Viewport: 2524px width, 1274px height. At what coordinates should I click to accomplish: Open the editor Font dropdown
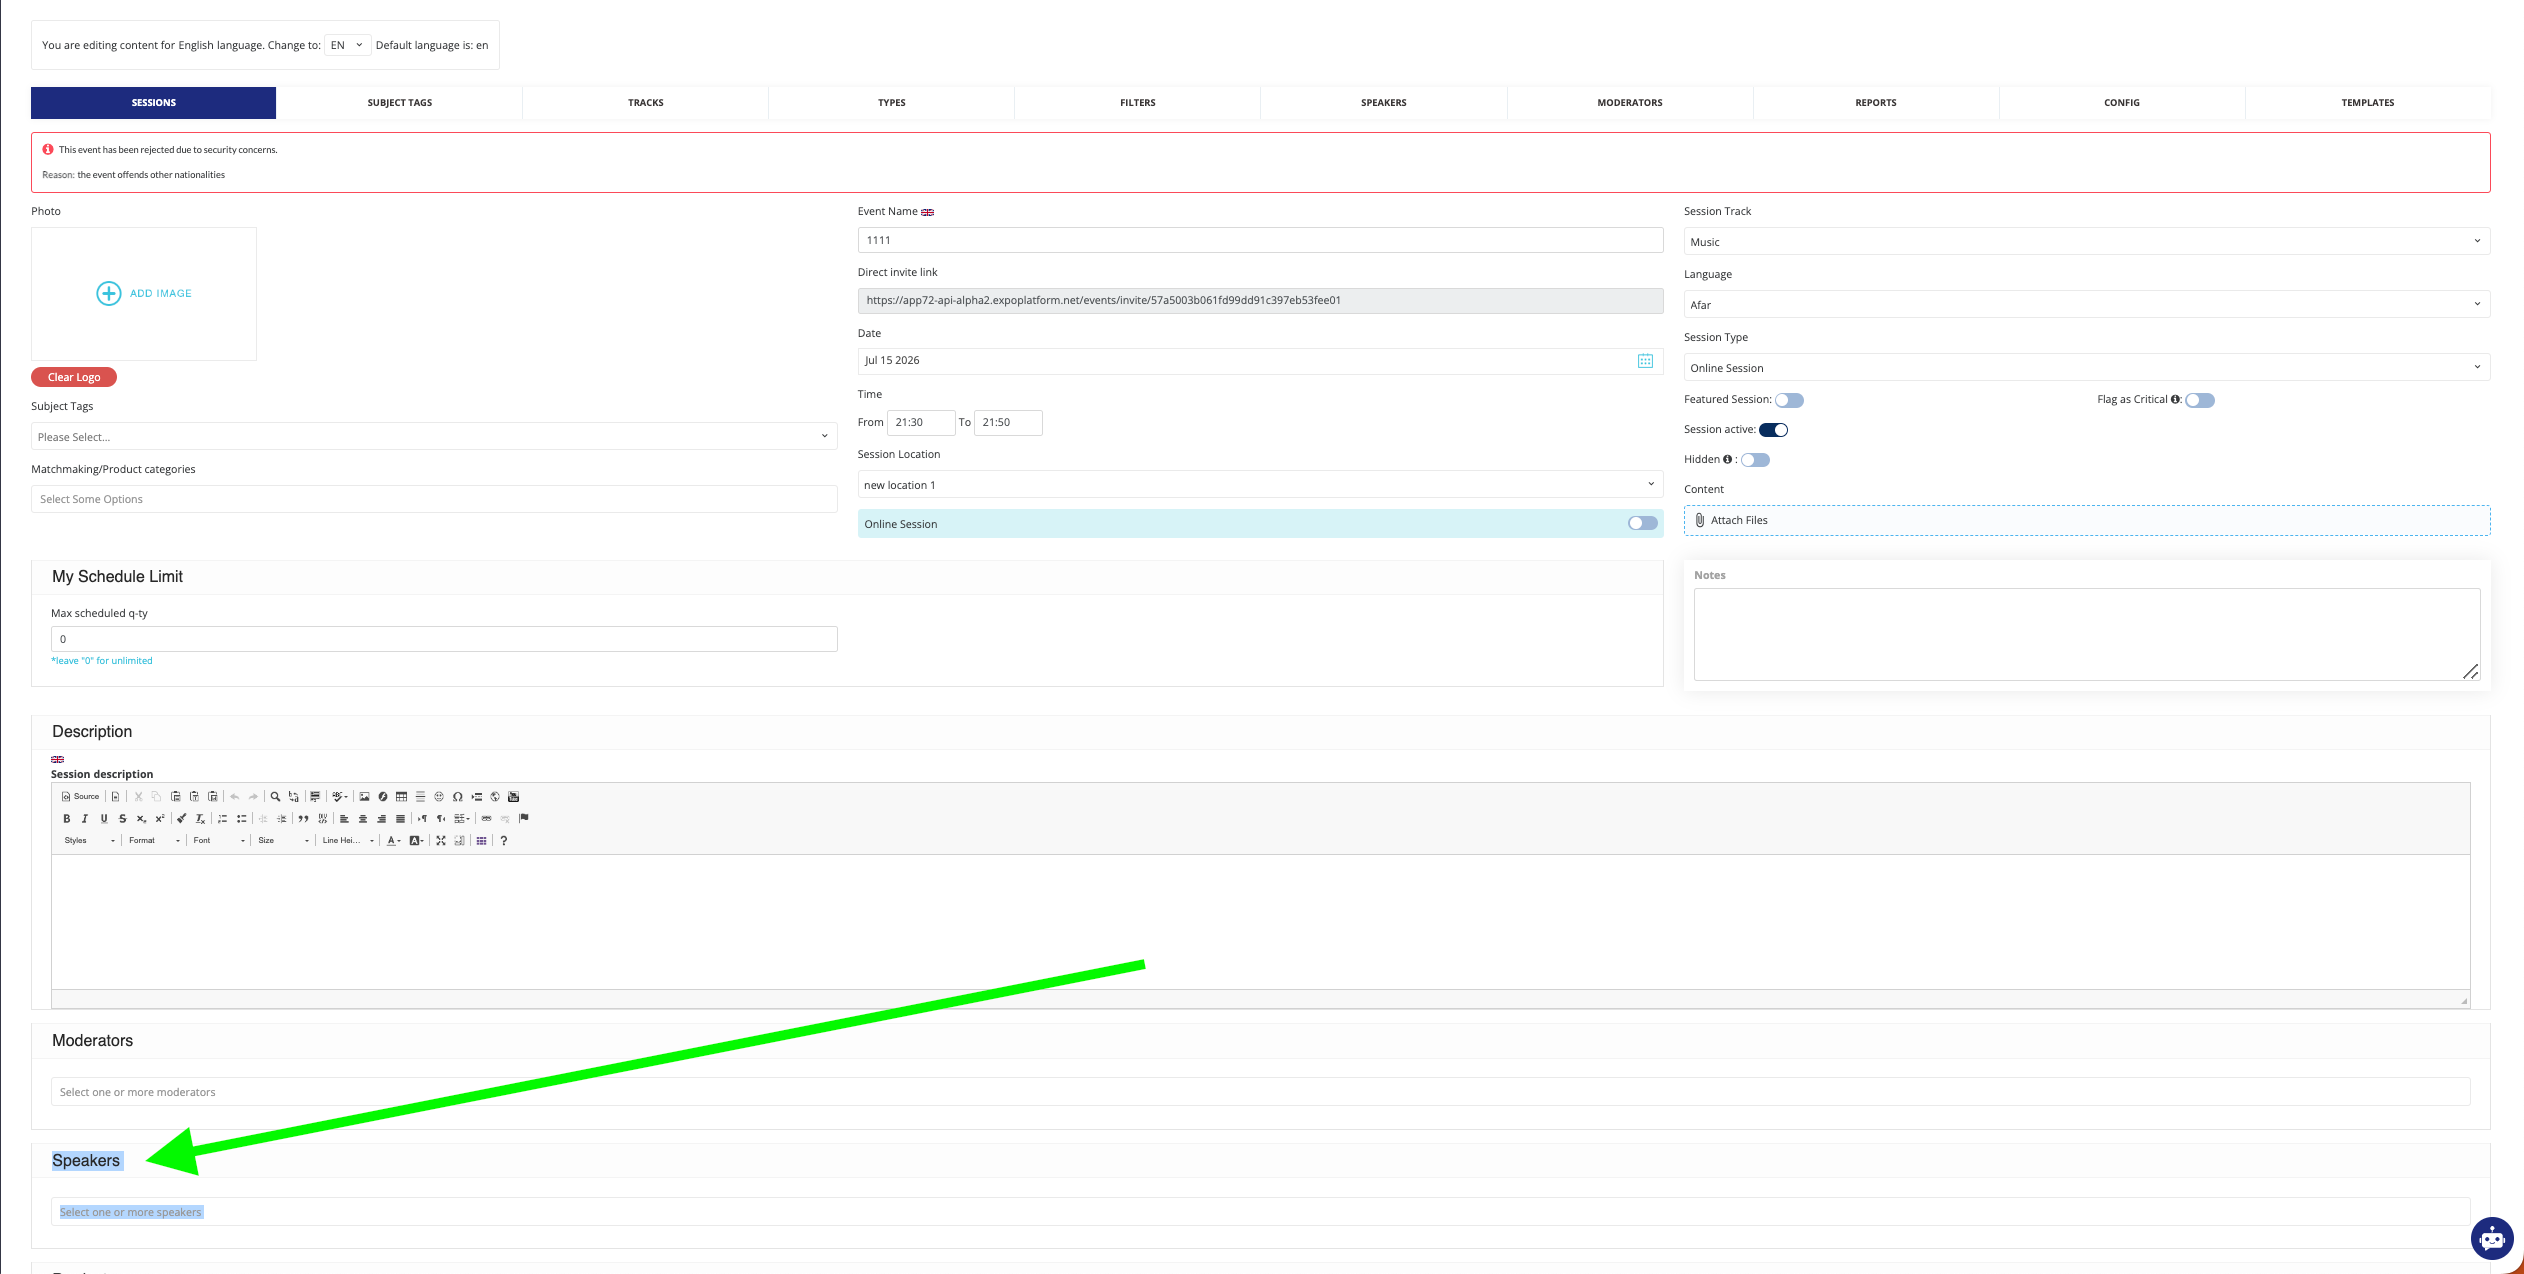click(x=219, y=841)
